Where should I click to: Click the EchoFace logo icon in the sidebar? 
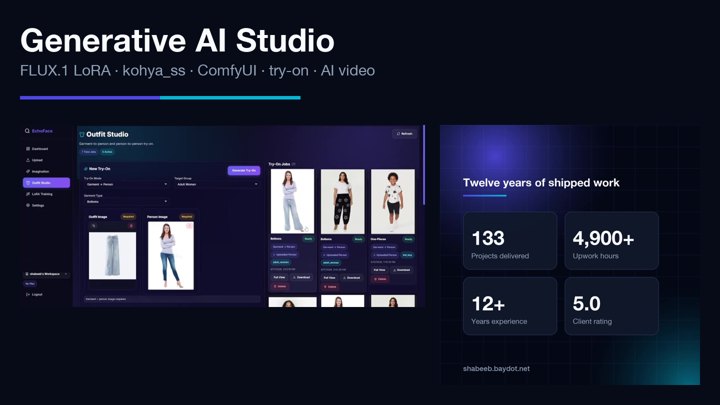pos(27,131)
